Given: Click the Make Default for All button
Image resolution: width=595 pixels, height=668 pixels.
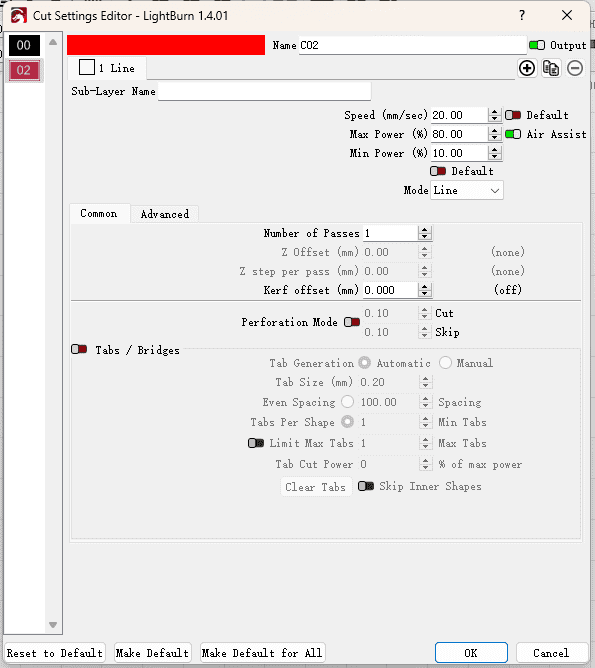Looking at the screenshot, I should (x=262, y=653).
